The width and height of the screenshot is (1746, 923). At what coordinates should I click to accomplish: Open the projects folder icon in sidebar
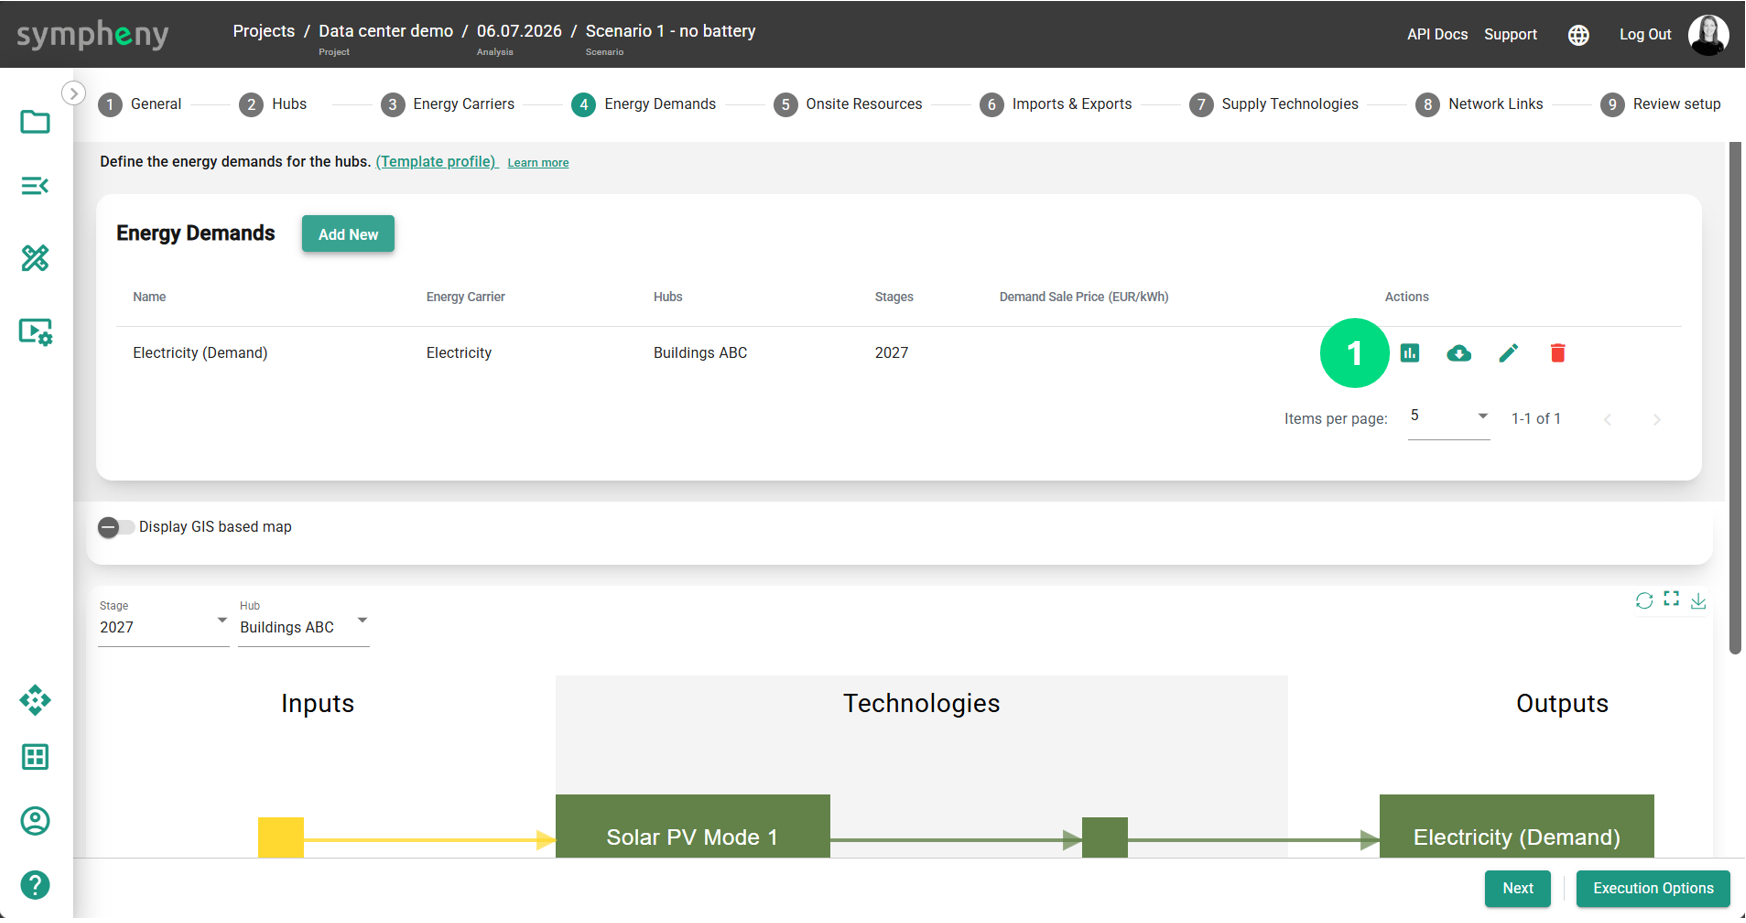click(x=35, y=122)
